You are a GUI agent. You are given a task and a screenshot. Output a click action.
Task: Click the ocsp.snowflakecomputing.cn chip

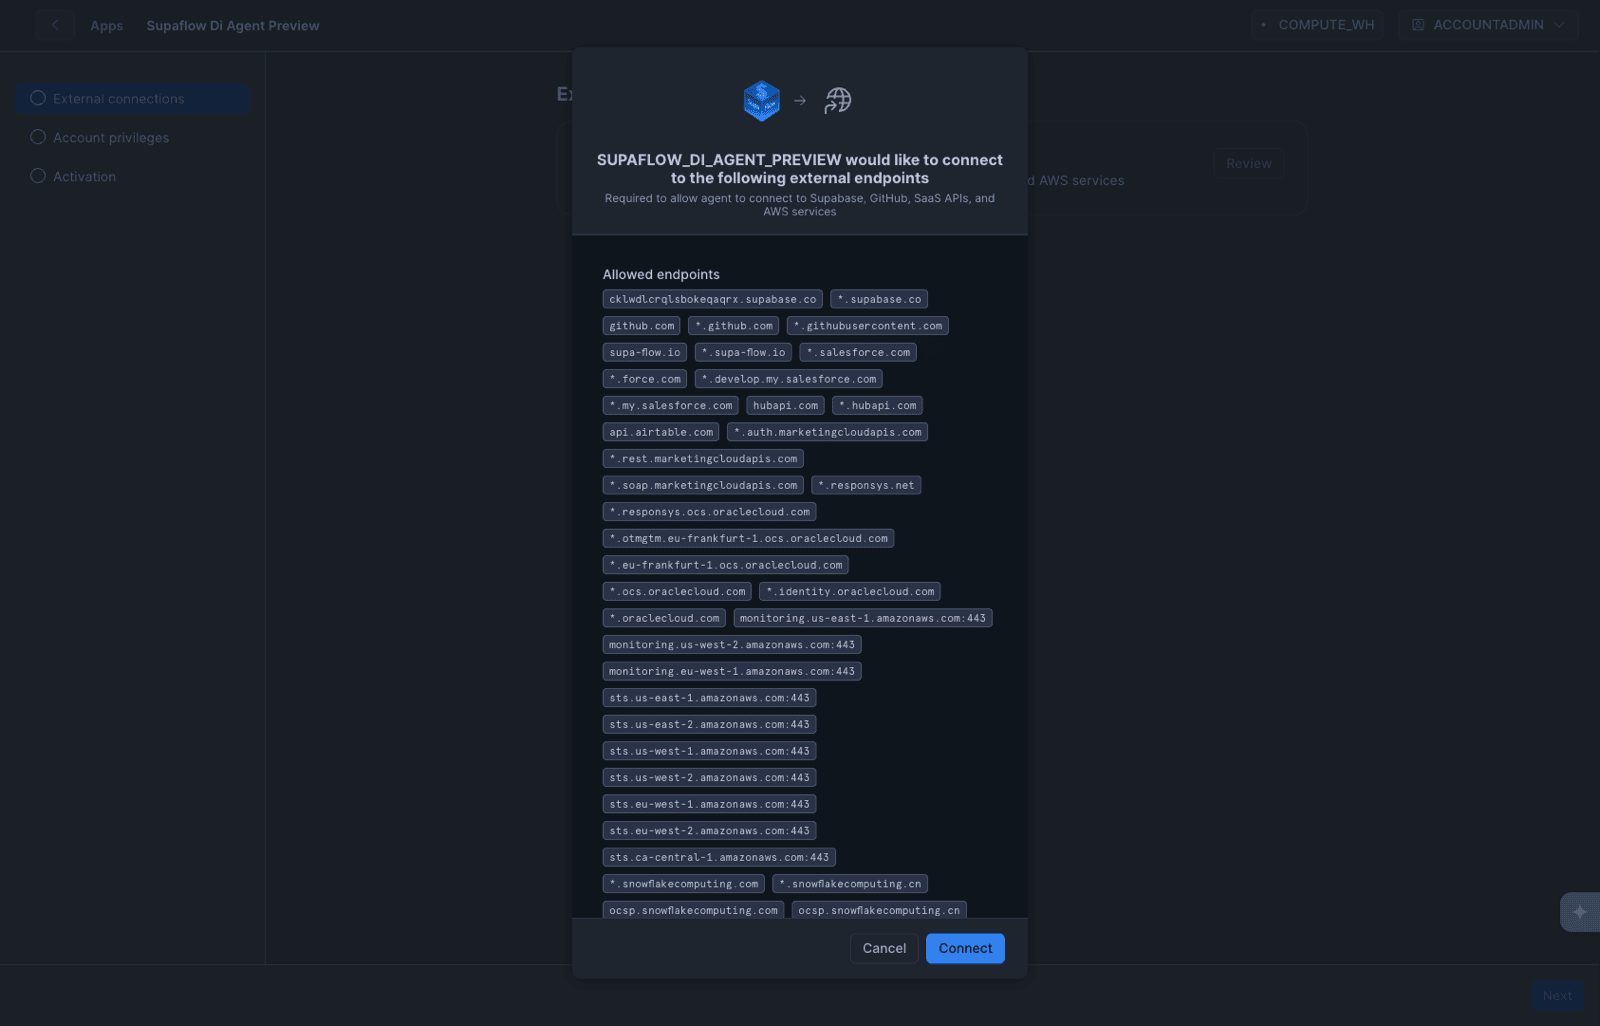(879, 910)
